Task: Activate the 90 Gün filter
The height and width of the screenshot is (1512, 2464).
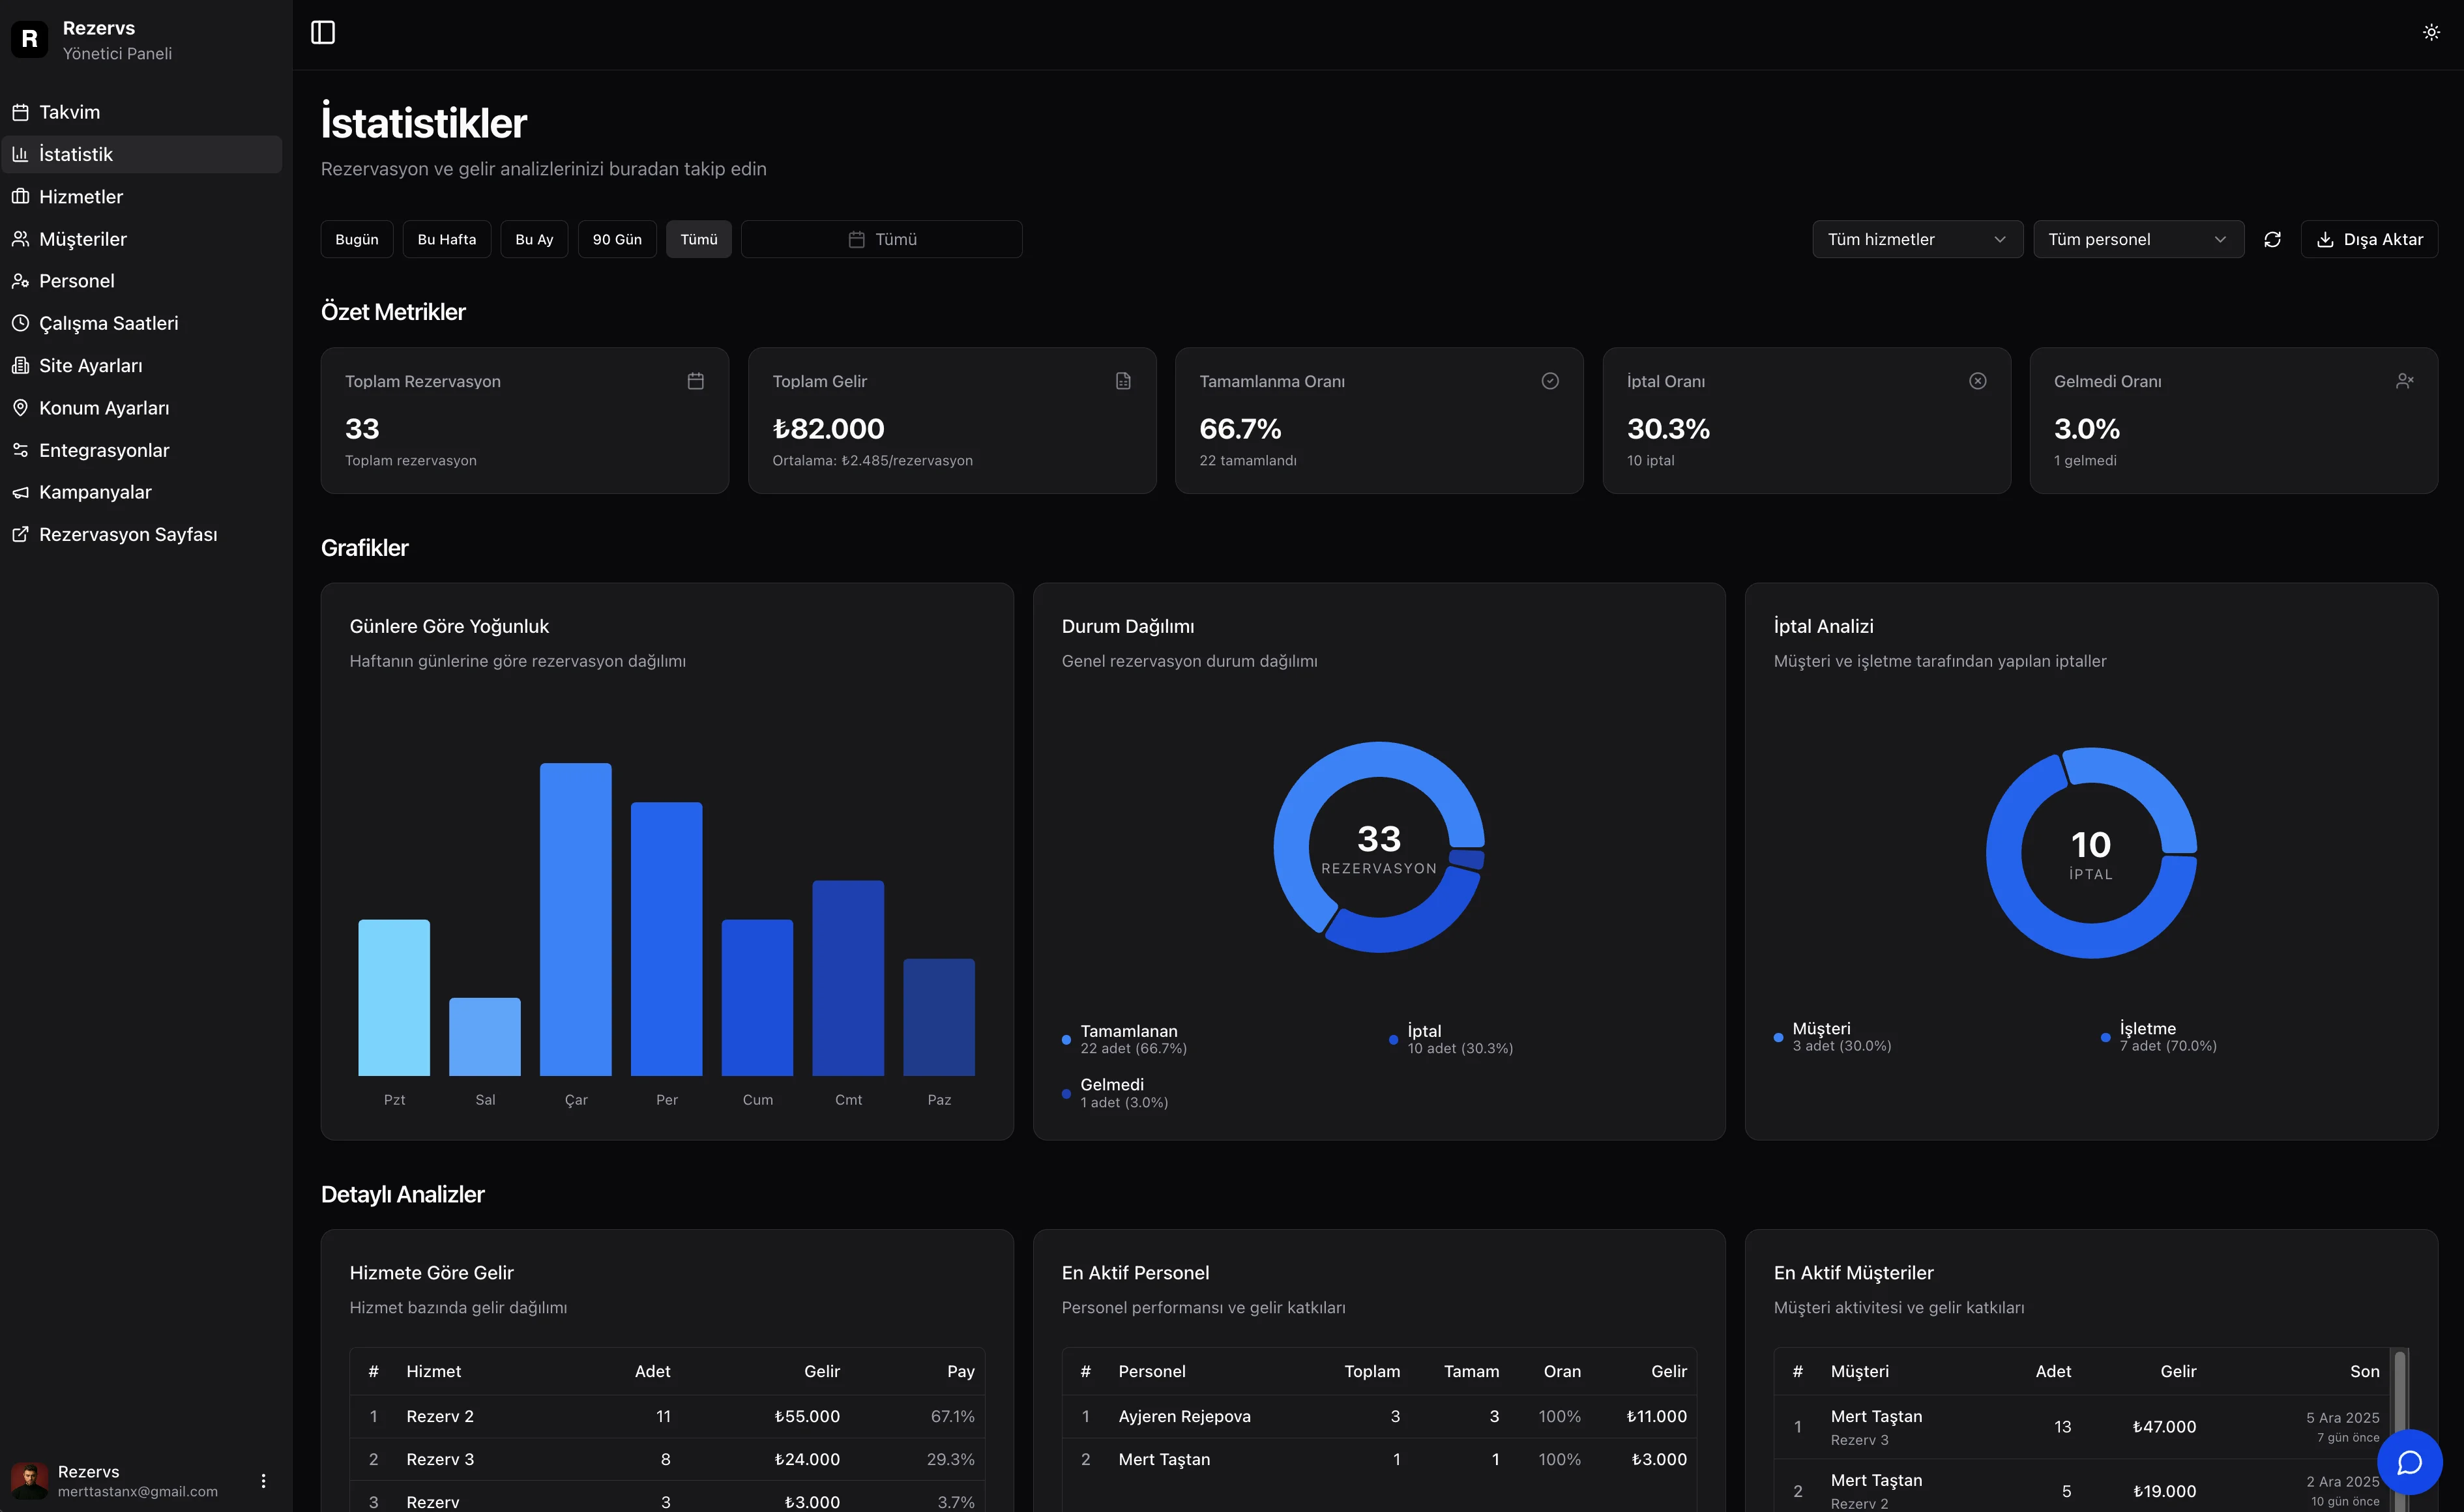Action: 616,238
